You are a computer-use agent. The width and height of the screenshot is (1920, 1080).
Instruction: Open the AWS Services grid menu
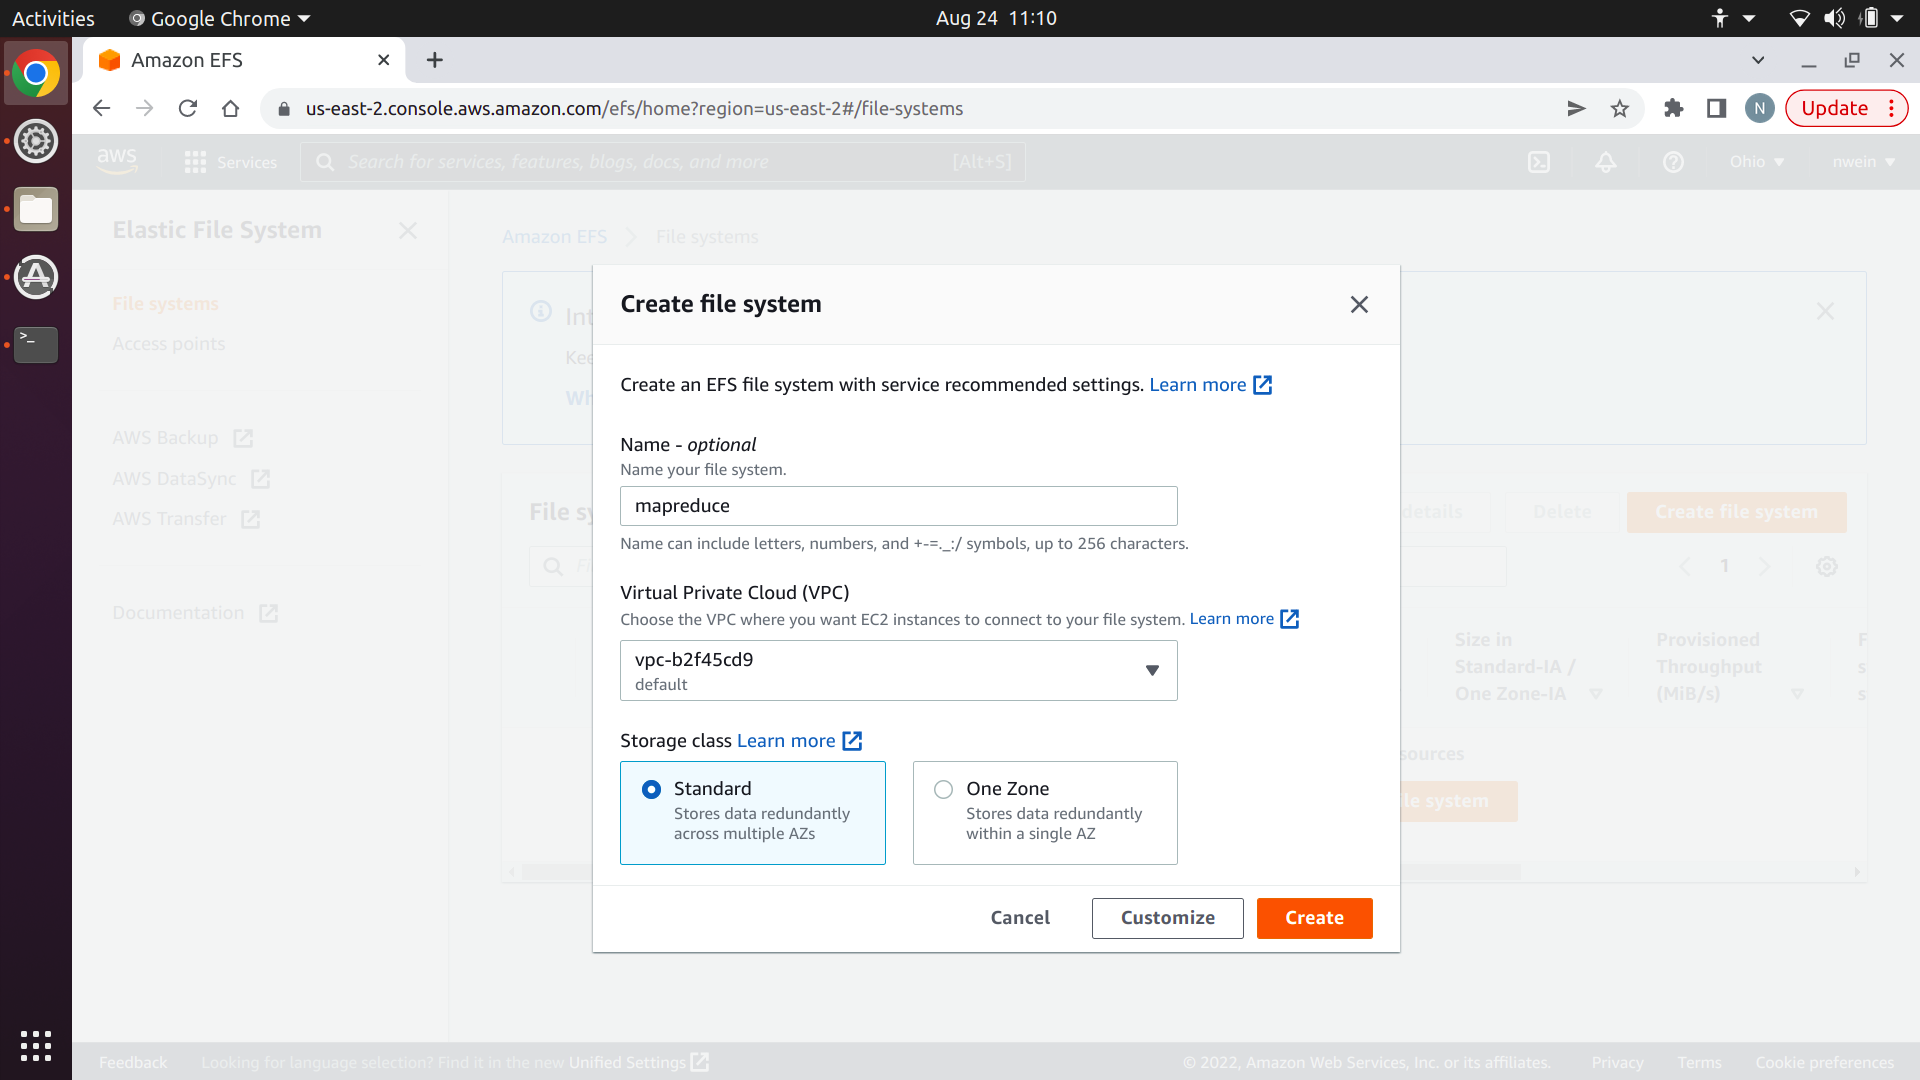pos(196,162)
